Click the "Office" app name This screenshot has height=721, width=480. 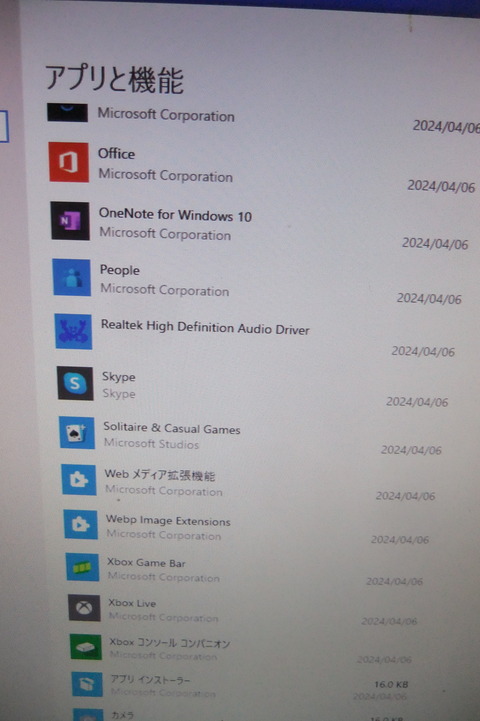(116, 154)
